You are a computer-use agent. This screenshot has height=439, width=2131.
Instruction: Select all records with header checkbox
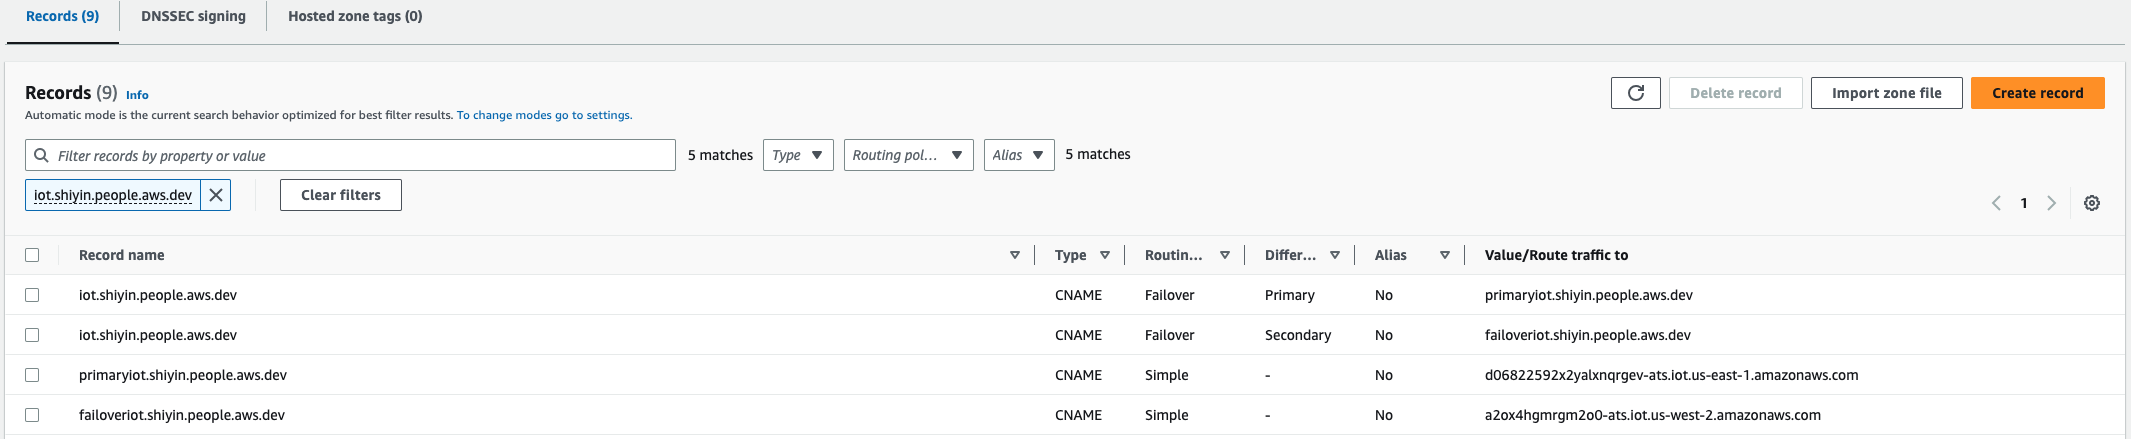[32, 255]
